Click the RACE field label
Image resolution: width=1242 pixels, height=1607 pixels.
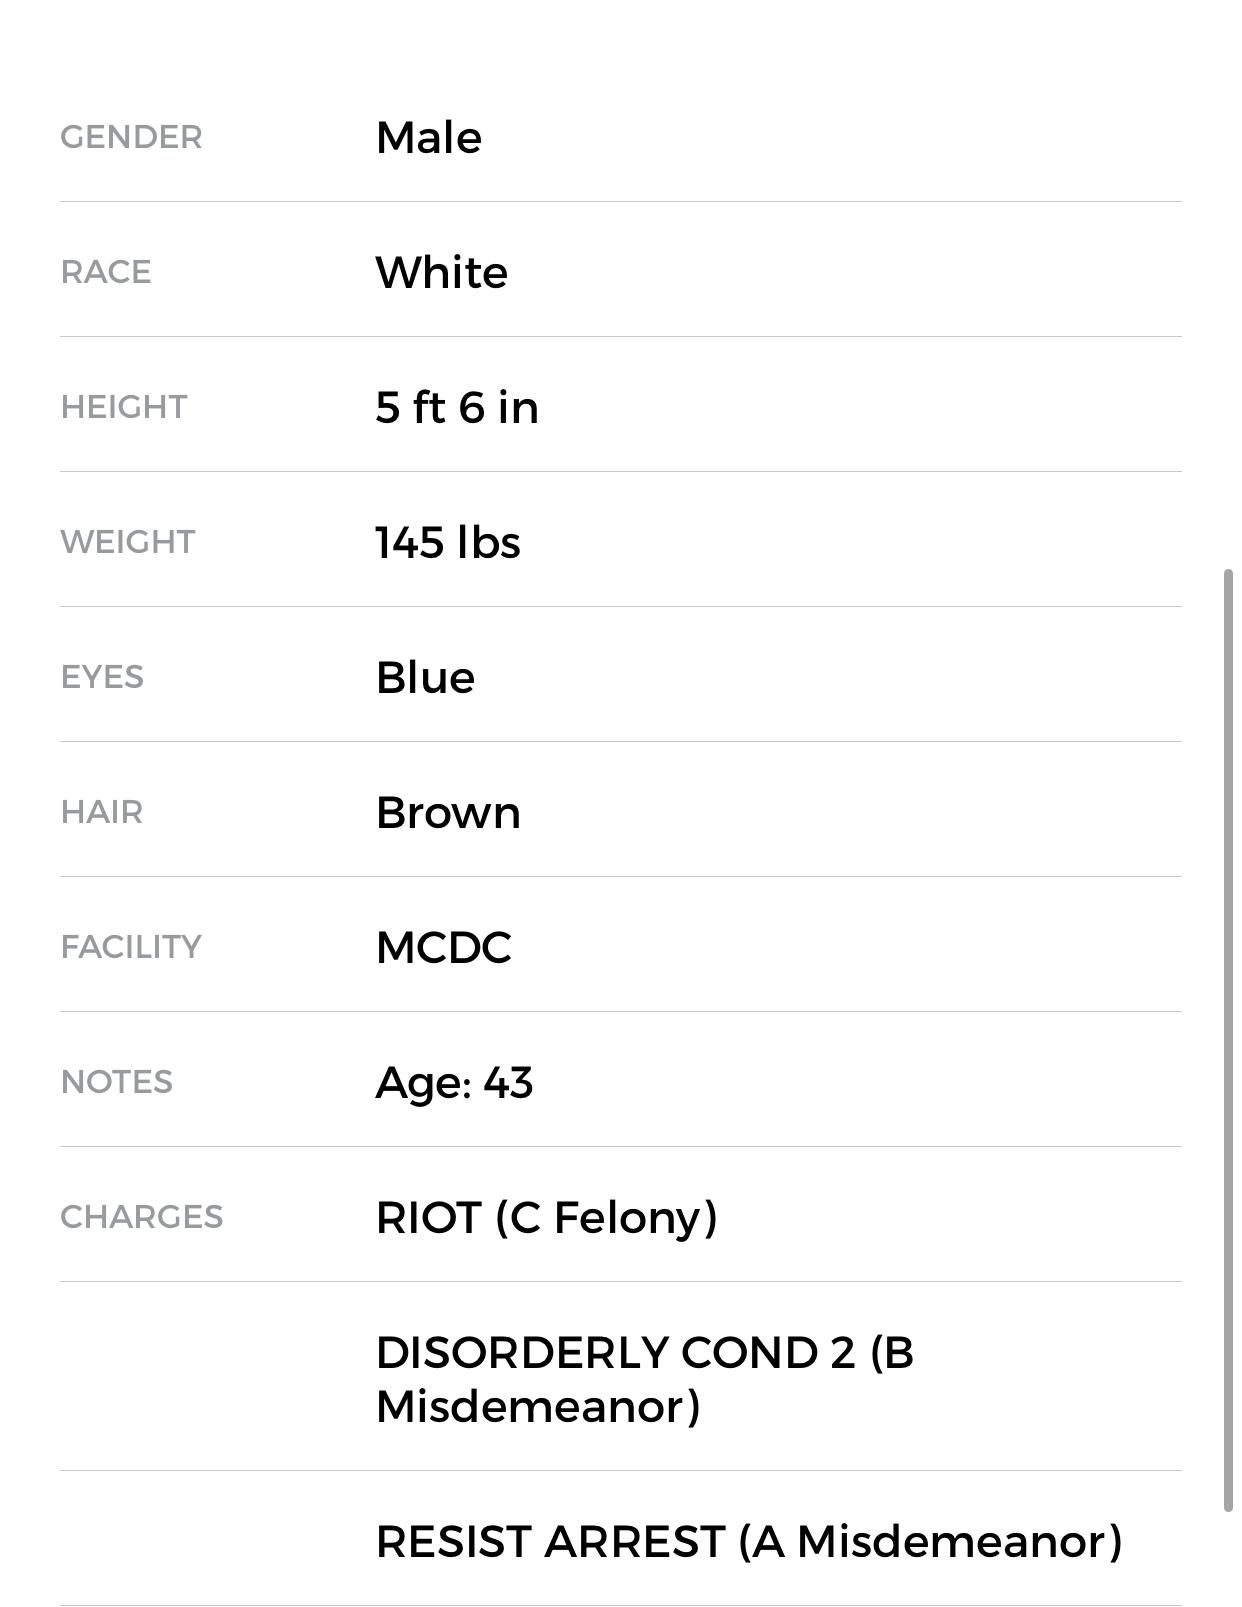click(x=106, y=272)
